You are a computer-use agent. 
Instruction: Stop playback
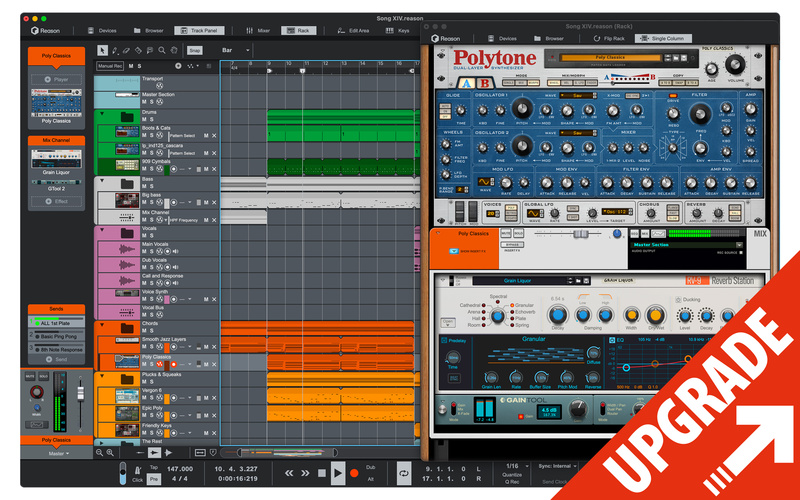[x=321, y=473]
